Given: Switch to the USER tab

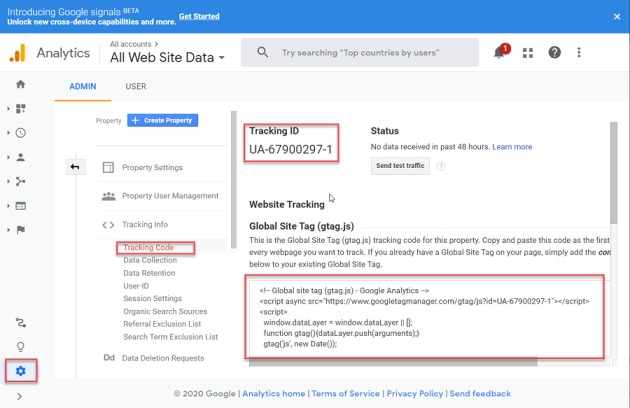Looking at the screenshot, I should pyautogui.click(x=136, y=86).
